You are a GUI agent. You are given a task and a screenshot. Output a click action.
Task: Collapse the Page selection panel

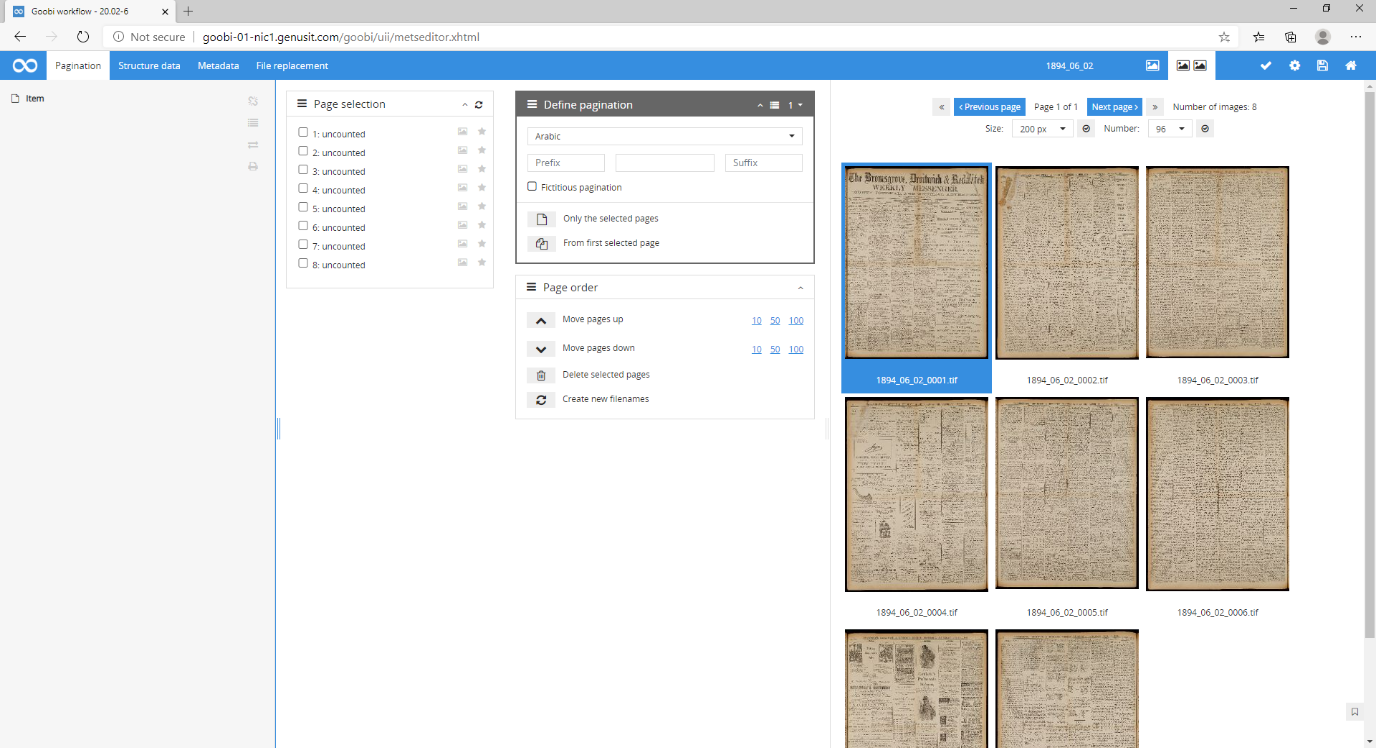[464, 104]
